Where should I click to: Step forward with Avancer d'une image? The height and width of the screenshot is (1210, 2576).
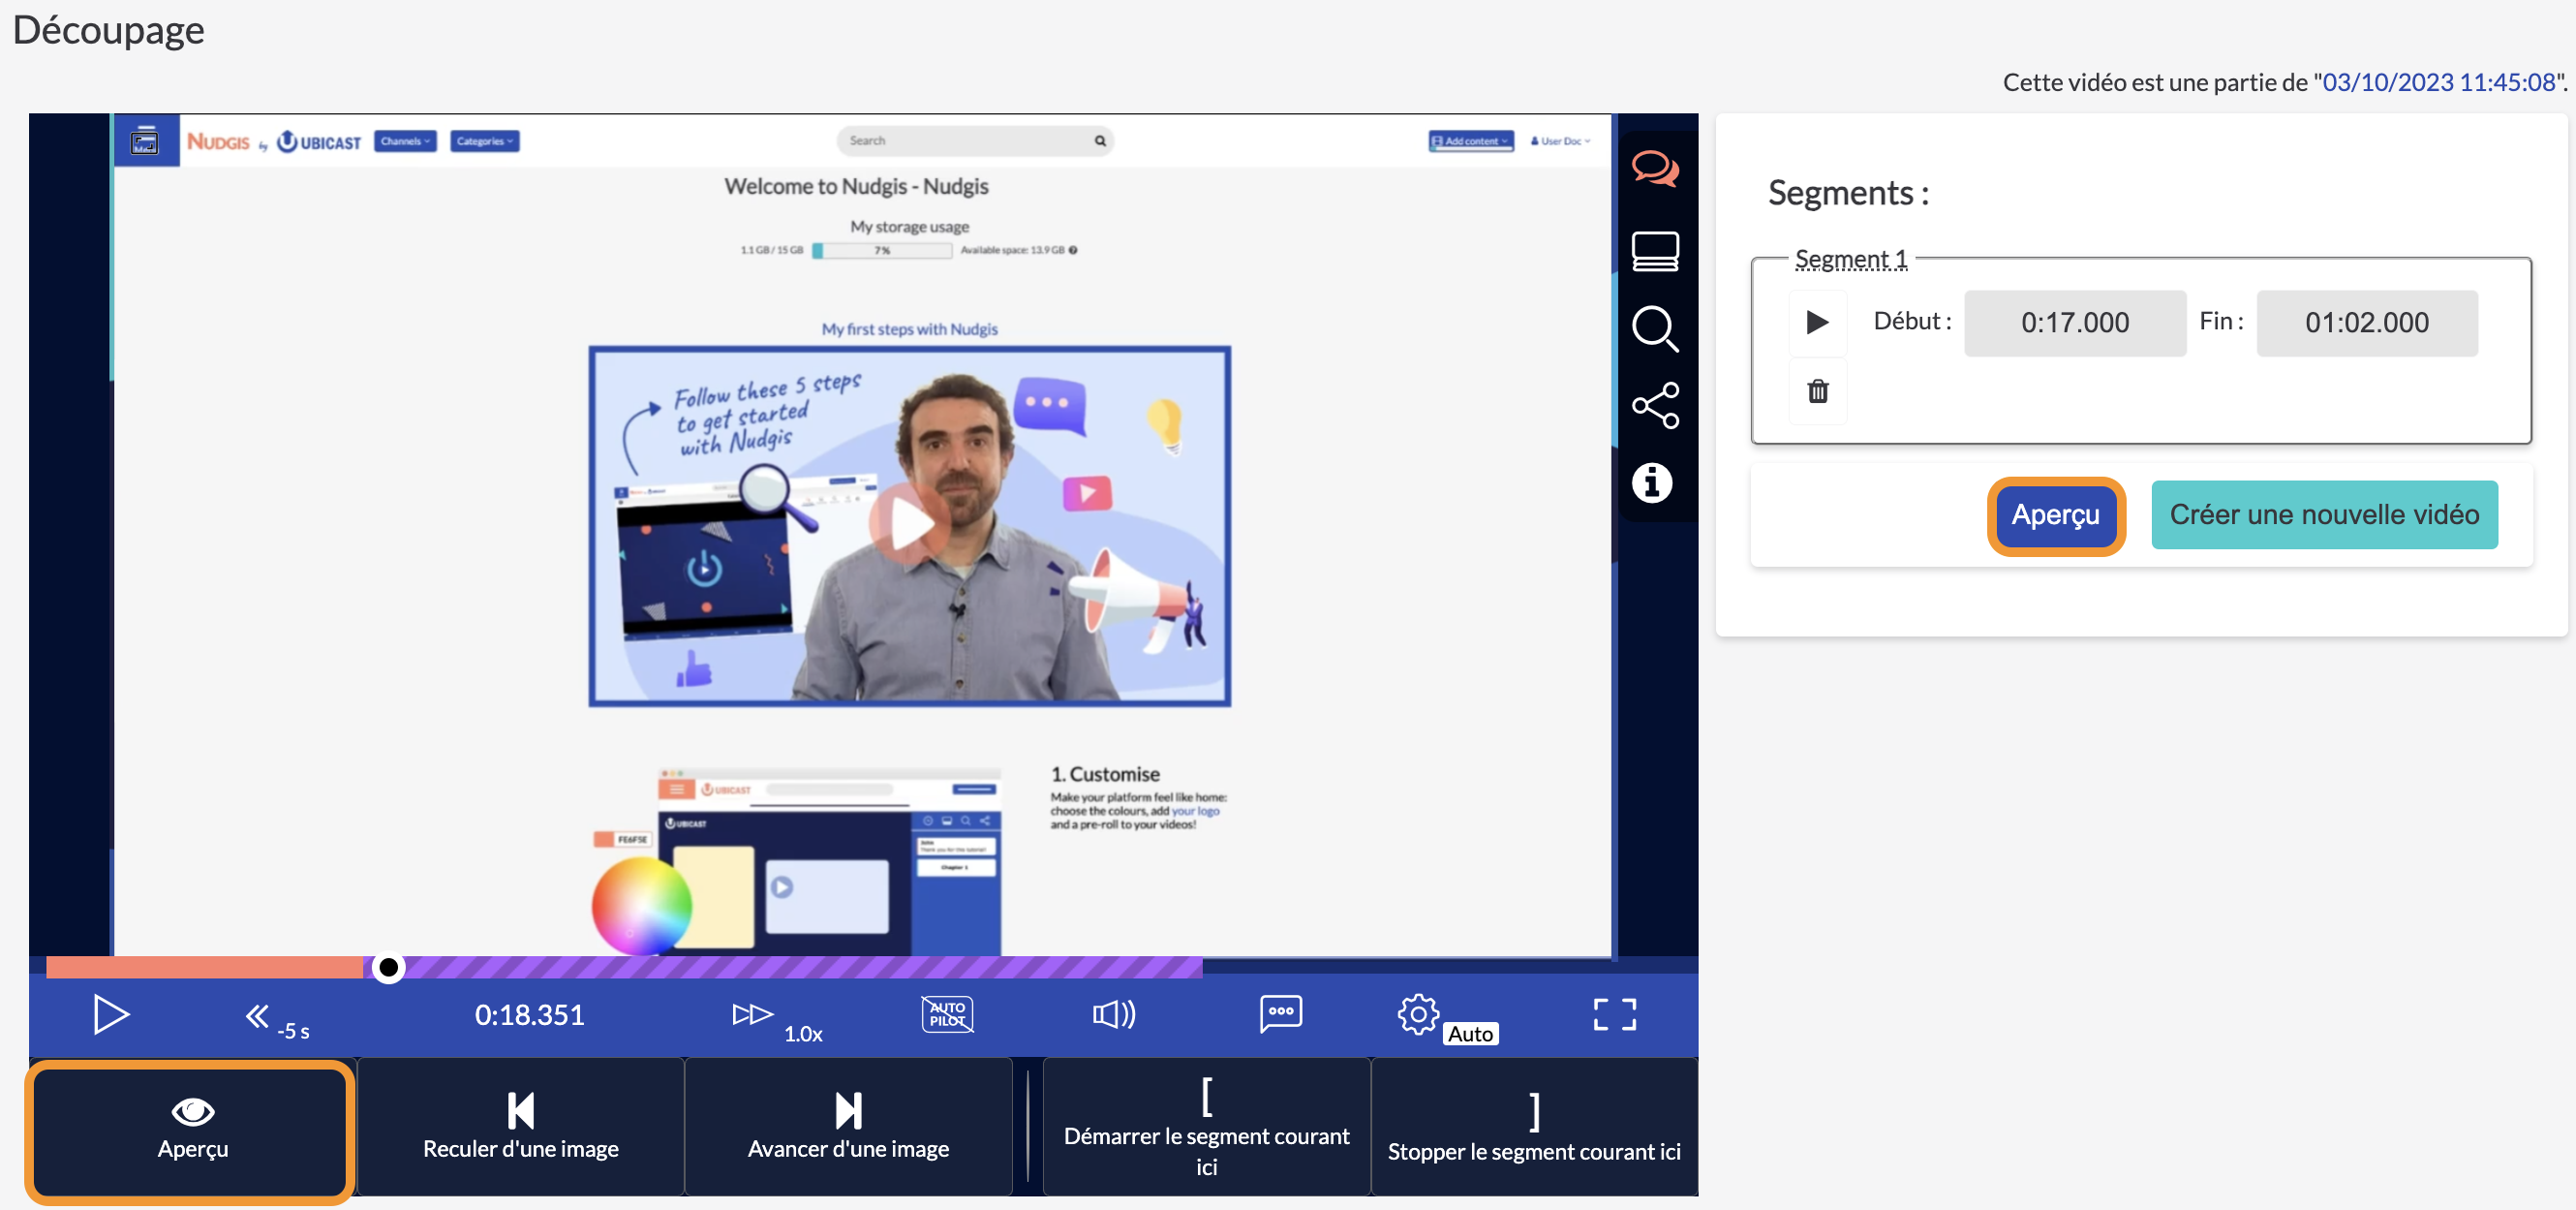click(x=848, y=1127)
